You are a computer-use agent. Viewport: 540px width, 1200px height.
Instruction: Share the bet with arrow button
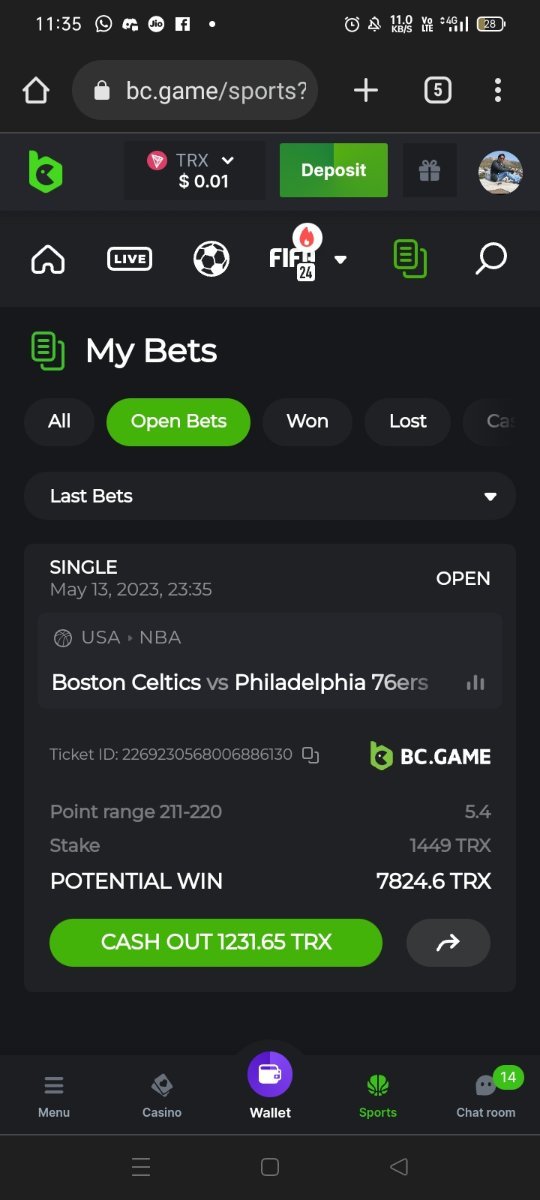click(x=448, y=942)
